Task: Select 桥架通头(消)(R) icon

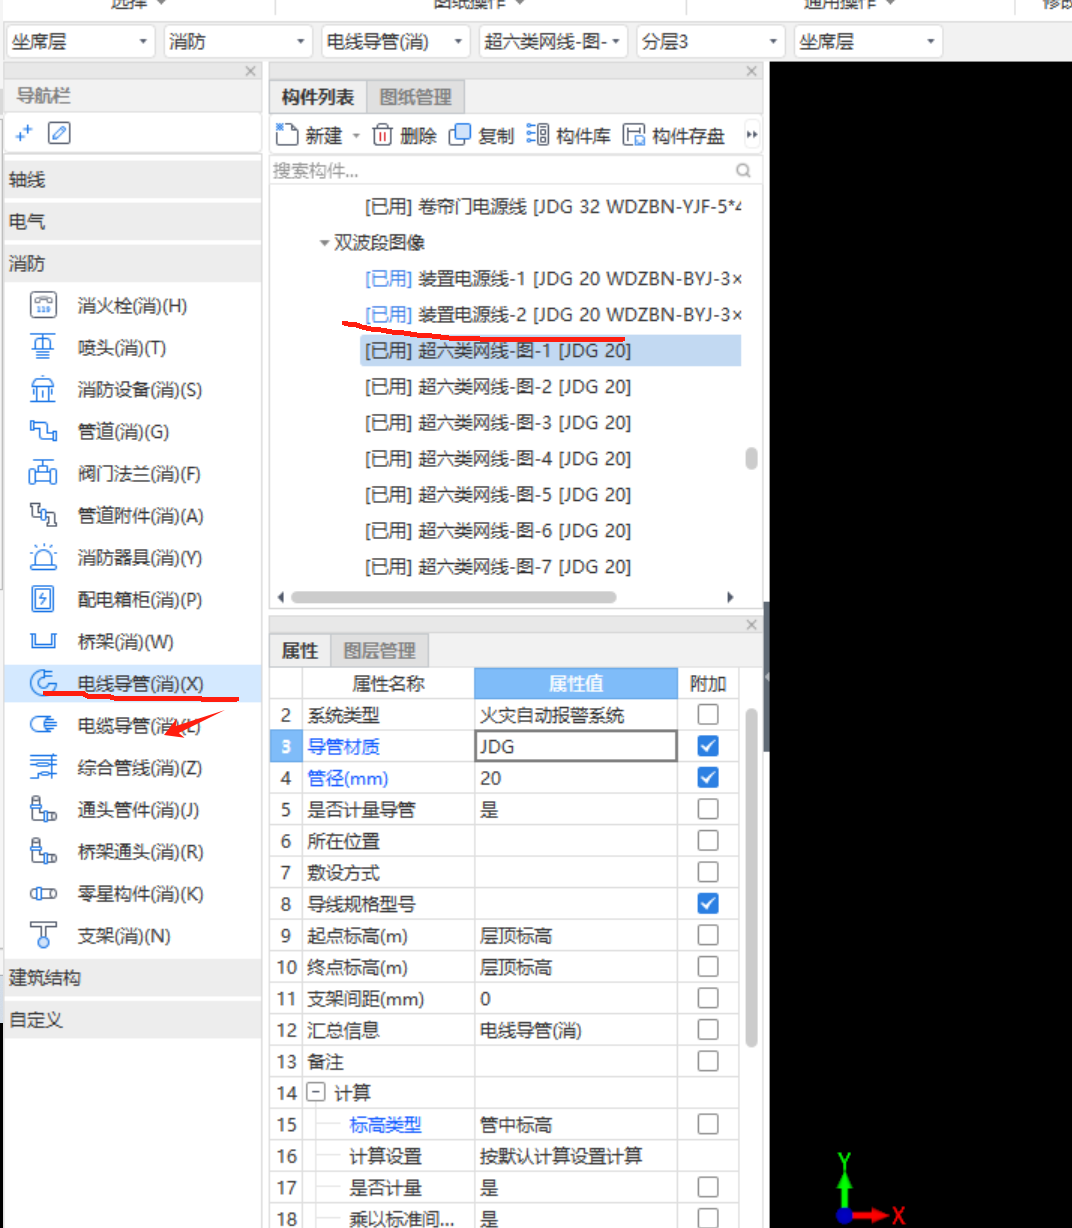Action: point(43,851)
